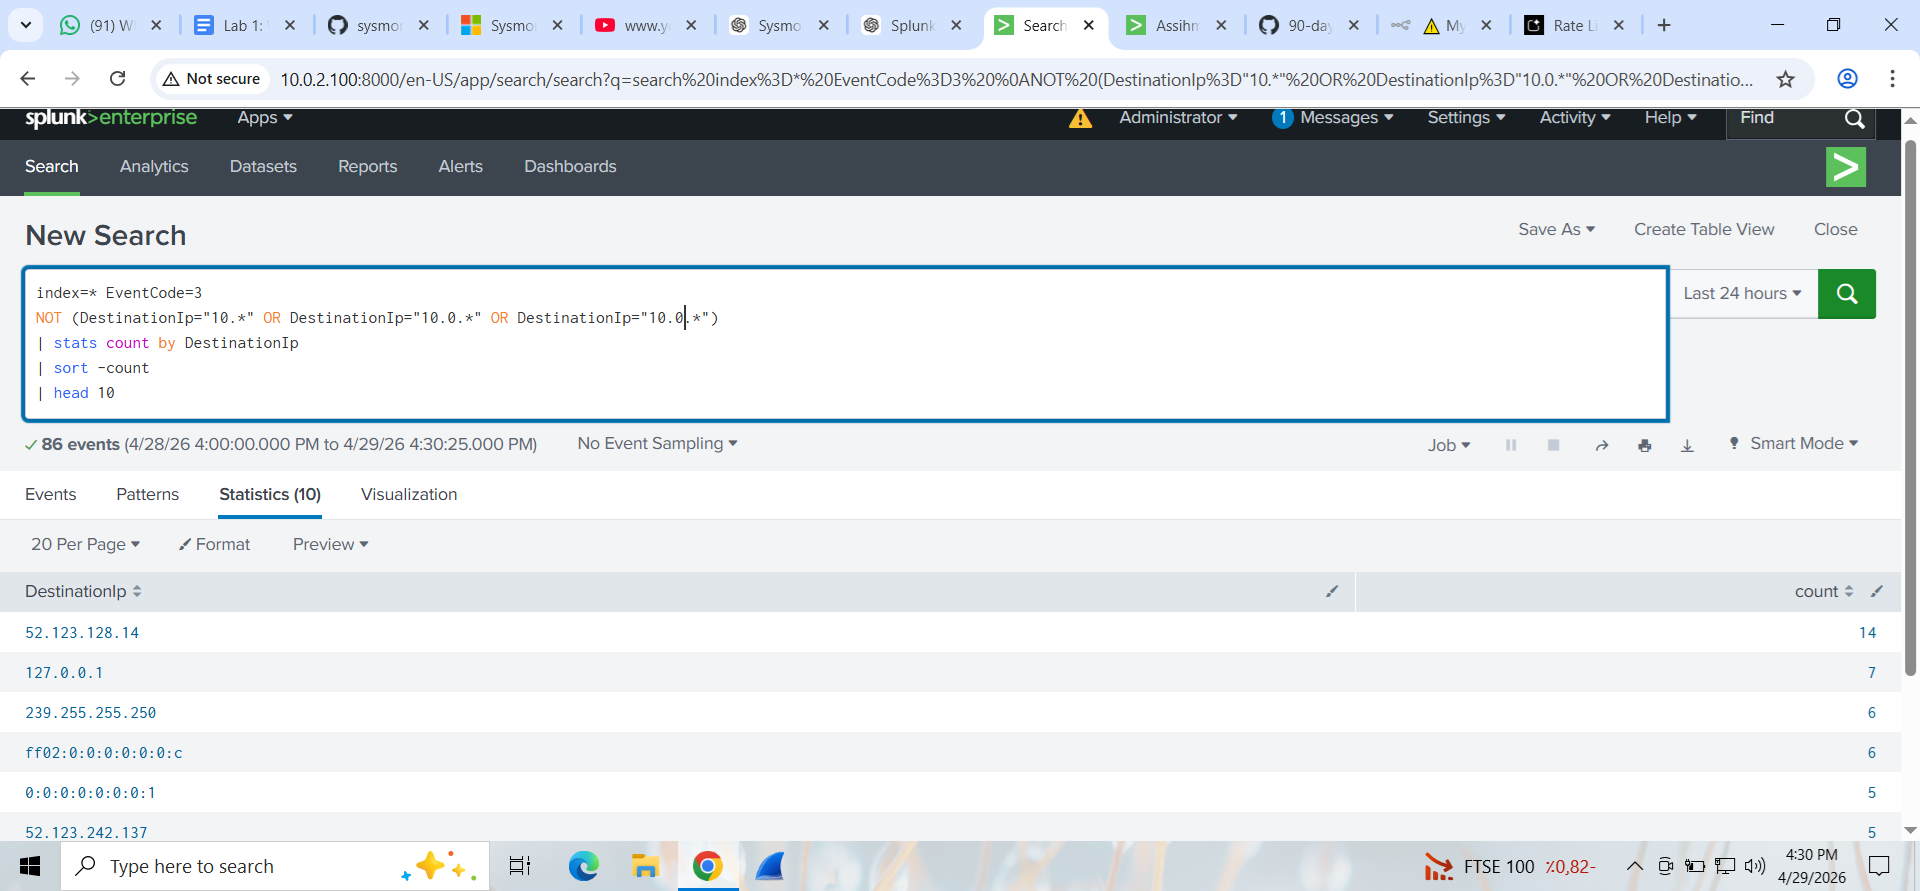
Task: Click the Windows taskbar search box
Action: [x=275, y=866]
